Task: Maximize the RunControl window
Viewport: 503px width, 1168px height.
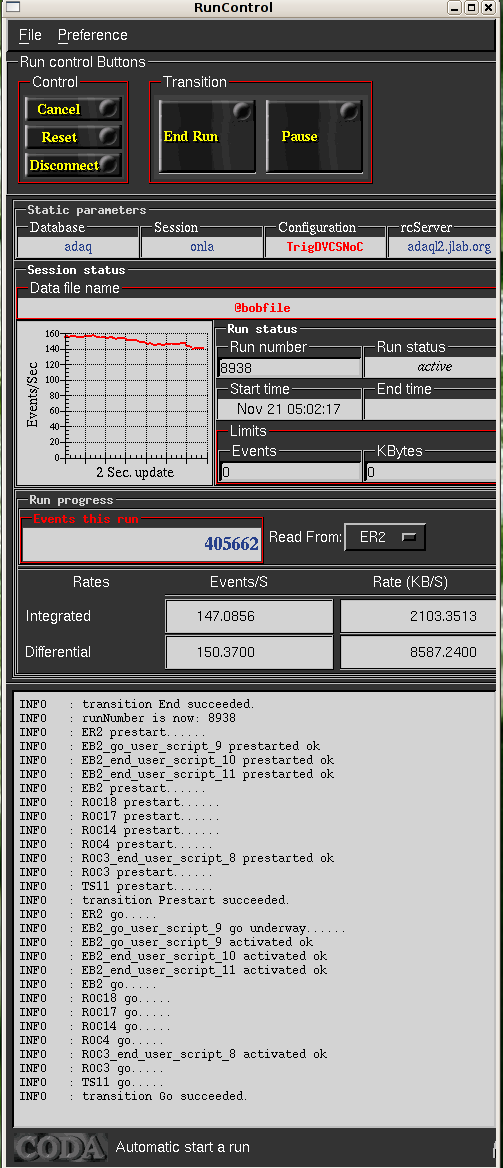Action: click(x=471, y=7)
